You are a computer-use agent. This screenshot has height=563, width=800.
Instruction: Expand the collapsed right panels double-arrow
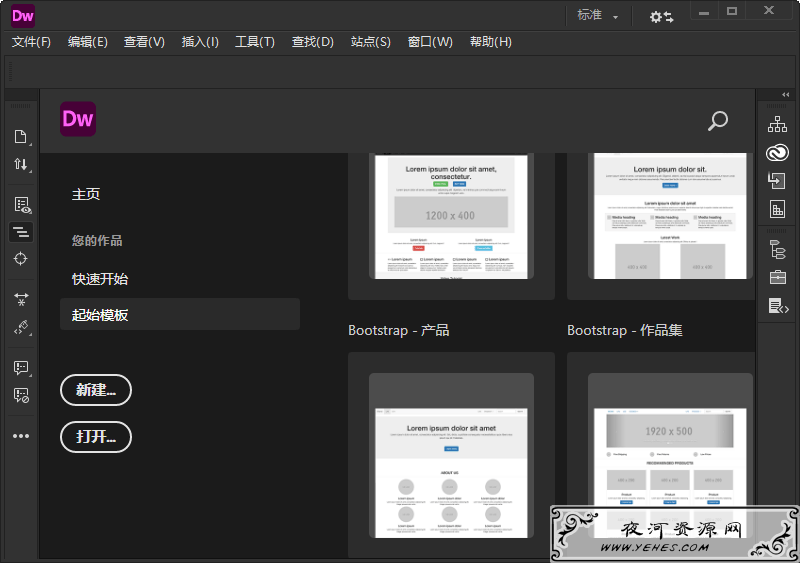click(785, 94)
